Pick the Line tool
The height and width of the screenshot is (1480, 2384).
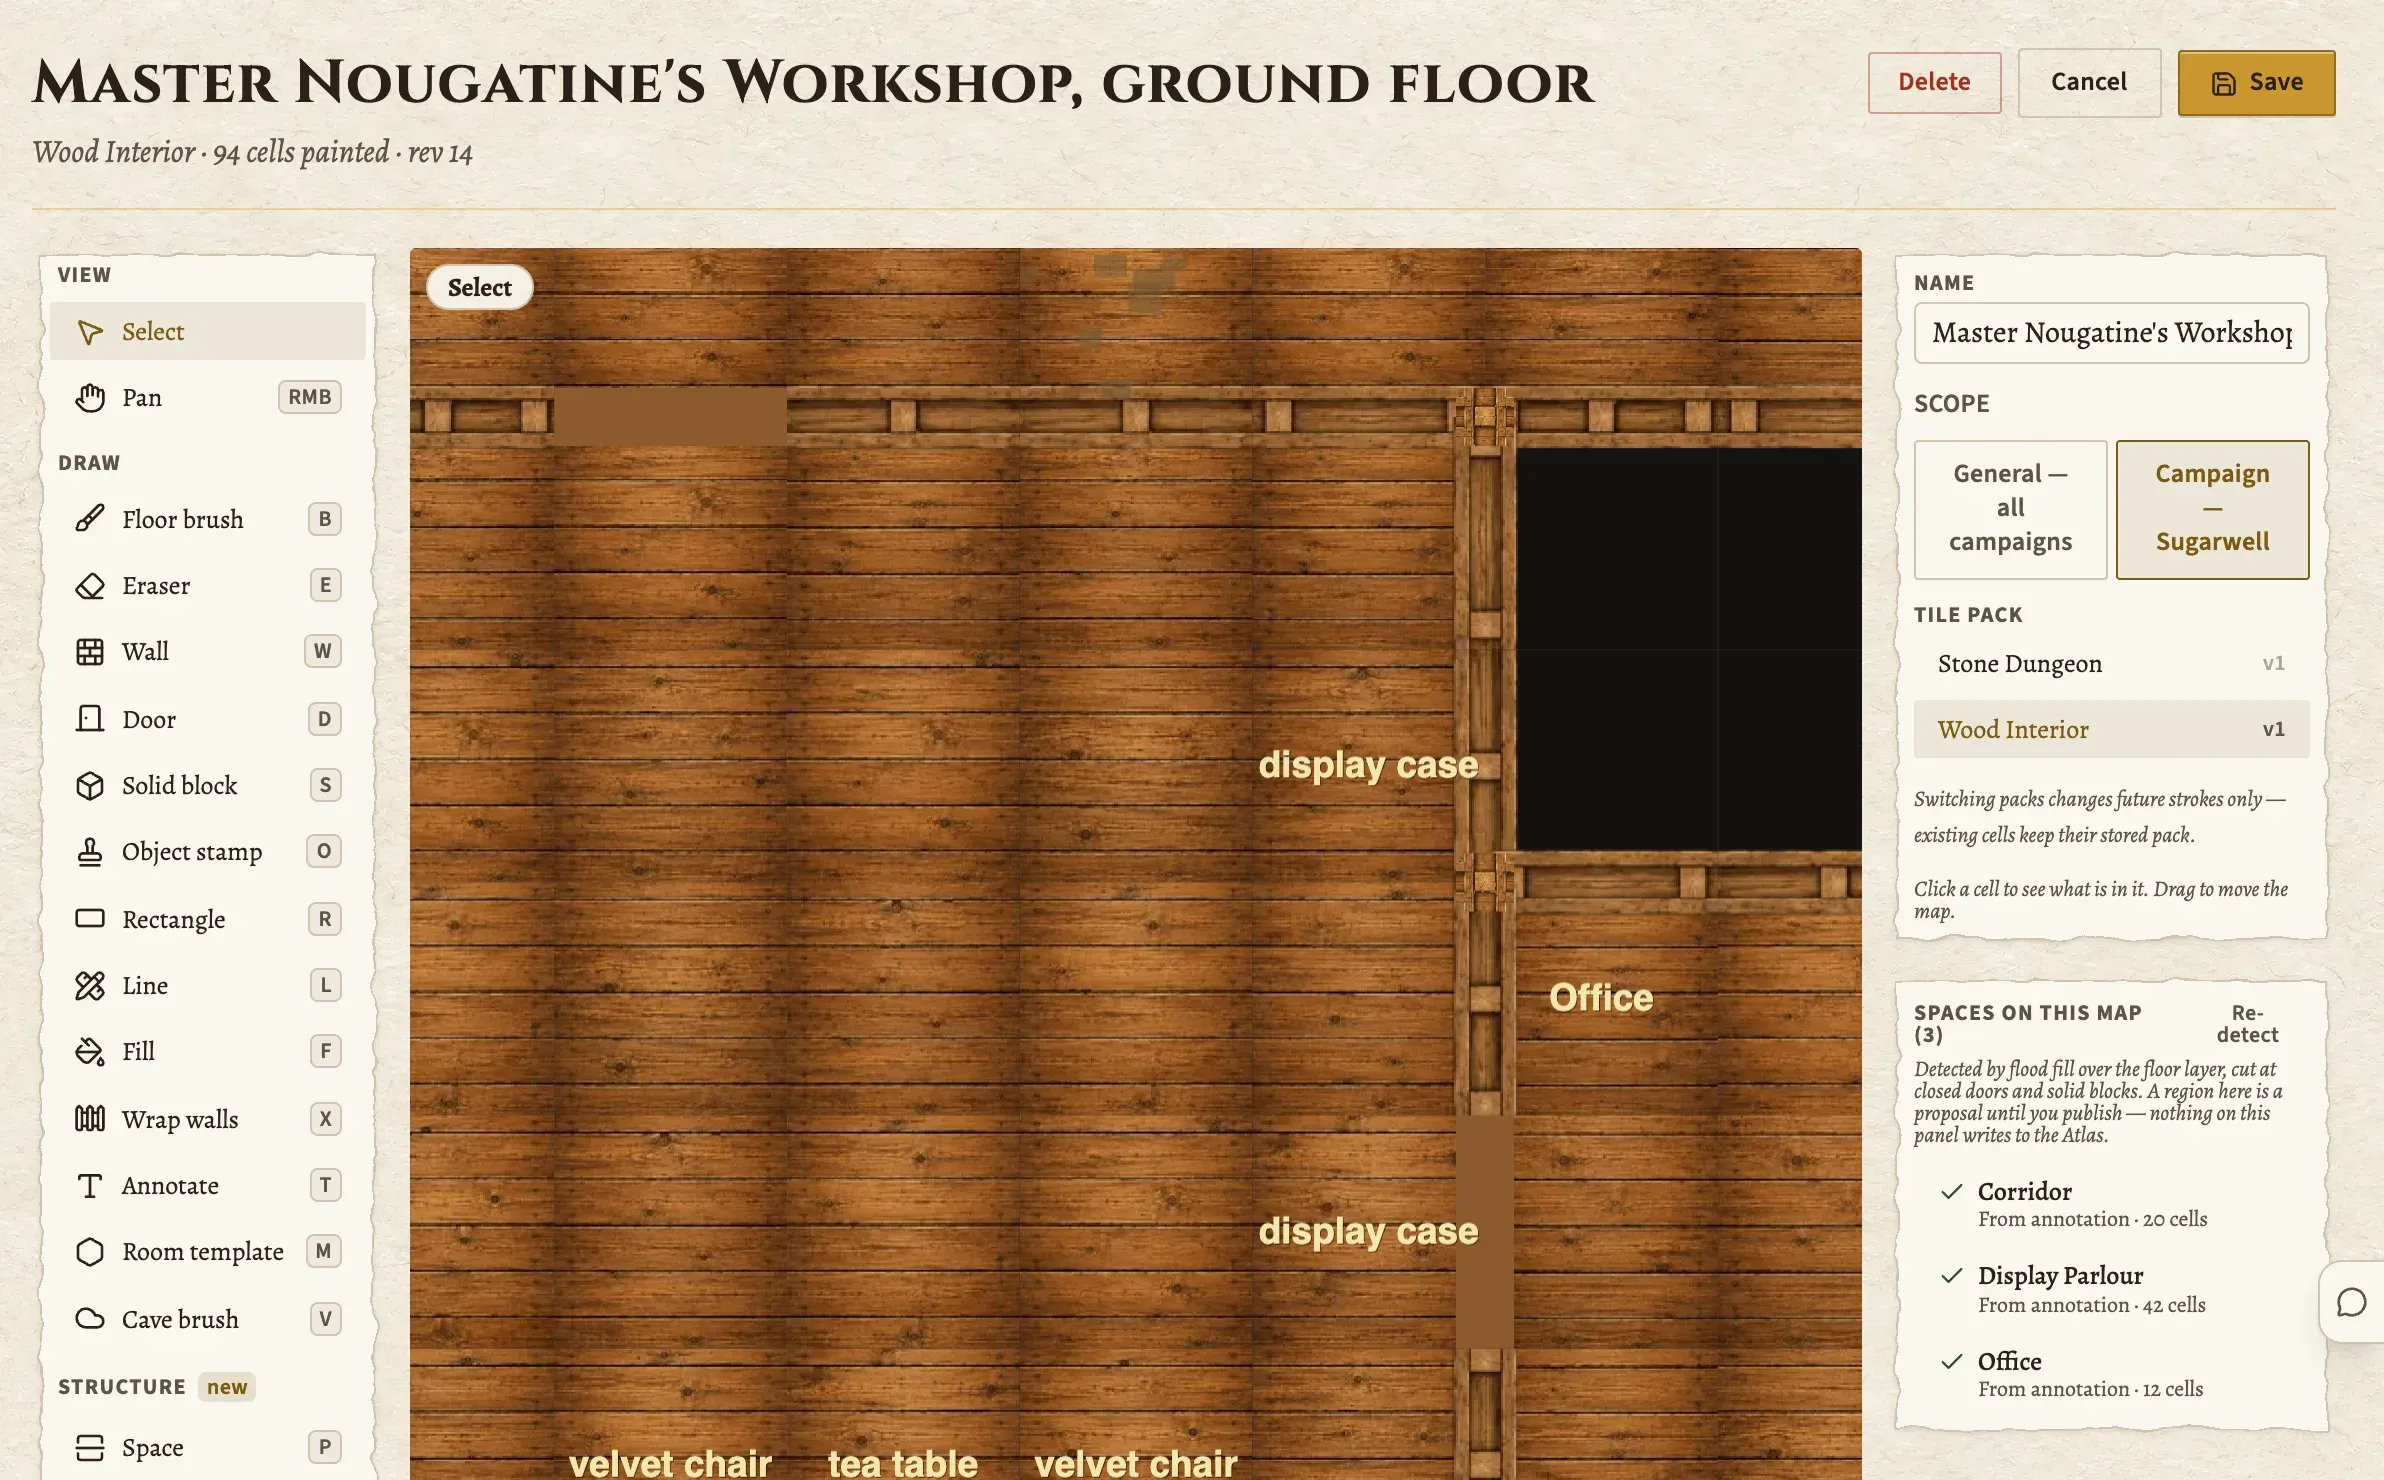[x=207, y=985]
